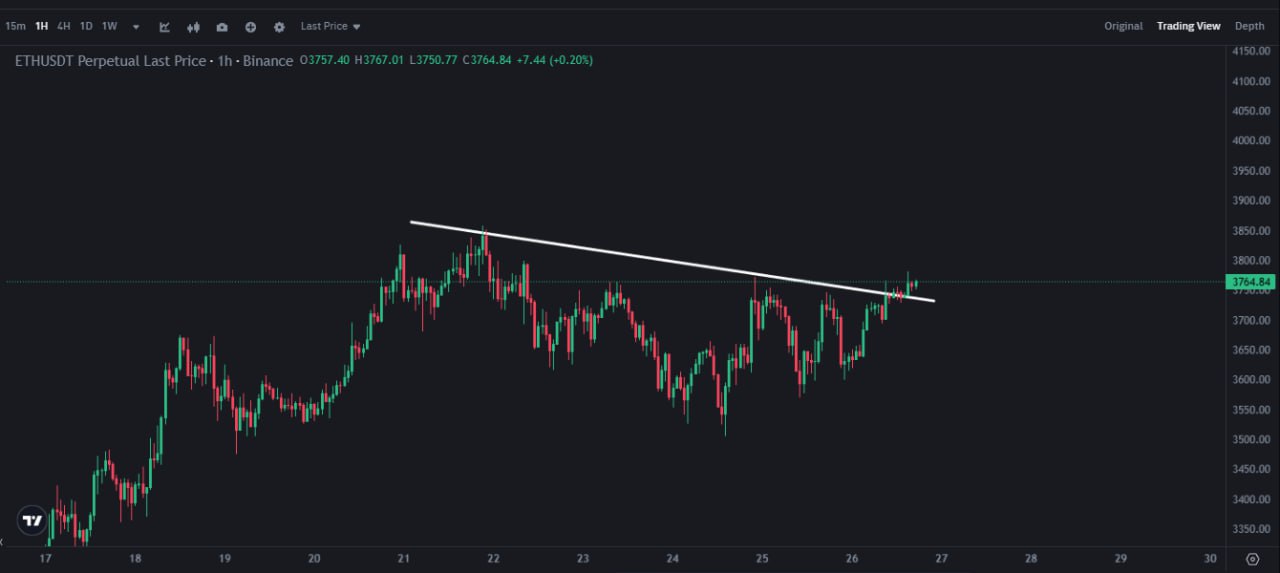1280x573 pixels.
Task: Select the Trading View tab
Action: coord(1188,26)
